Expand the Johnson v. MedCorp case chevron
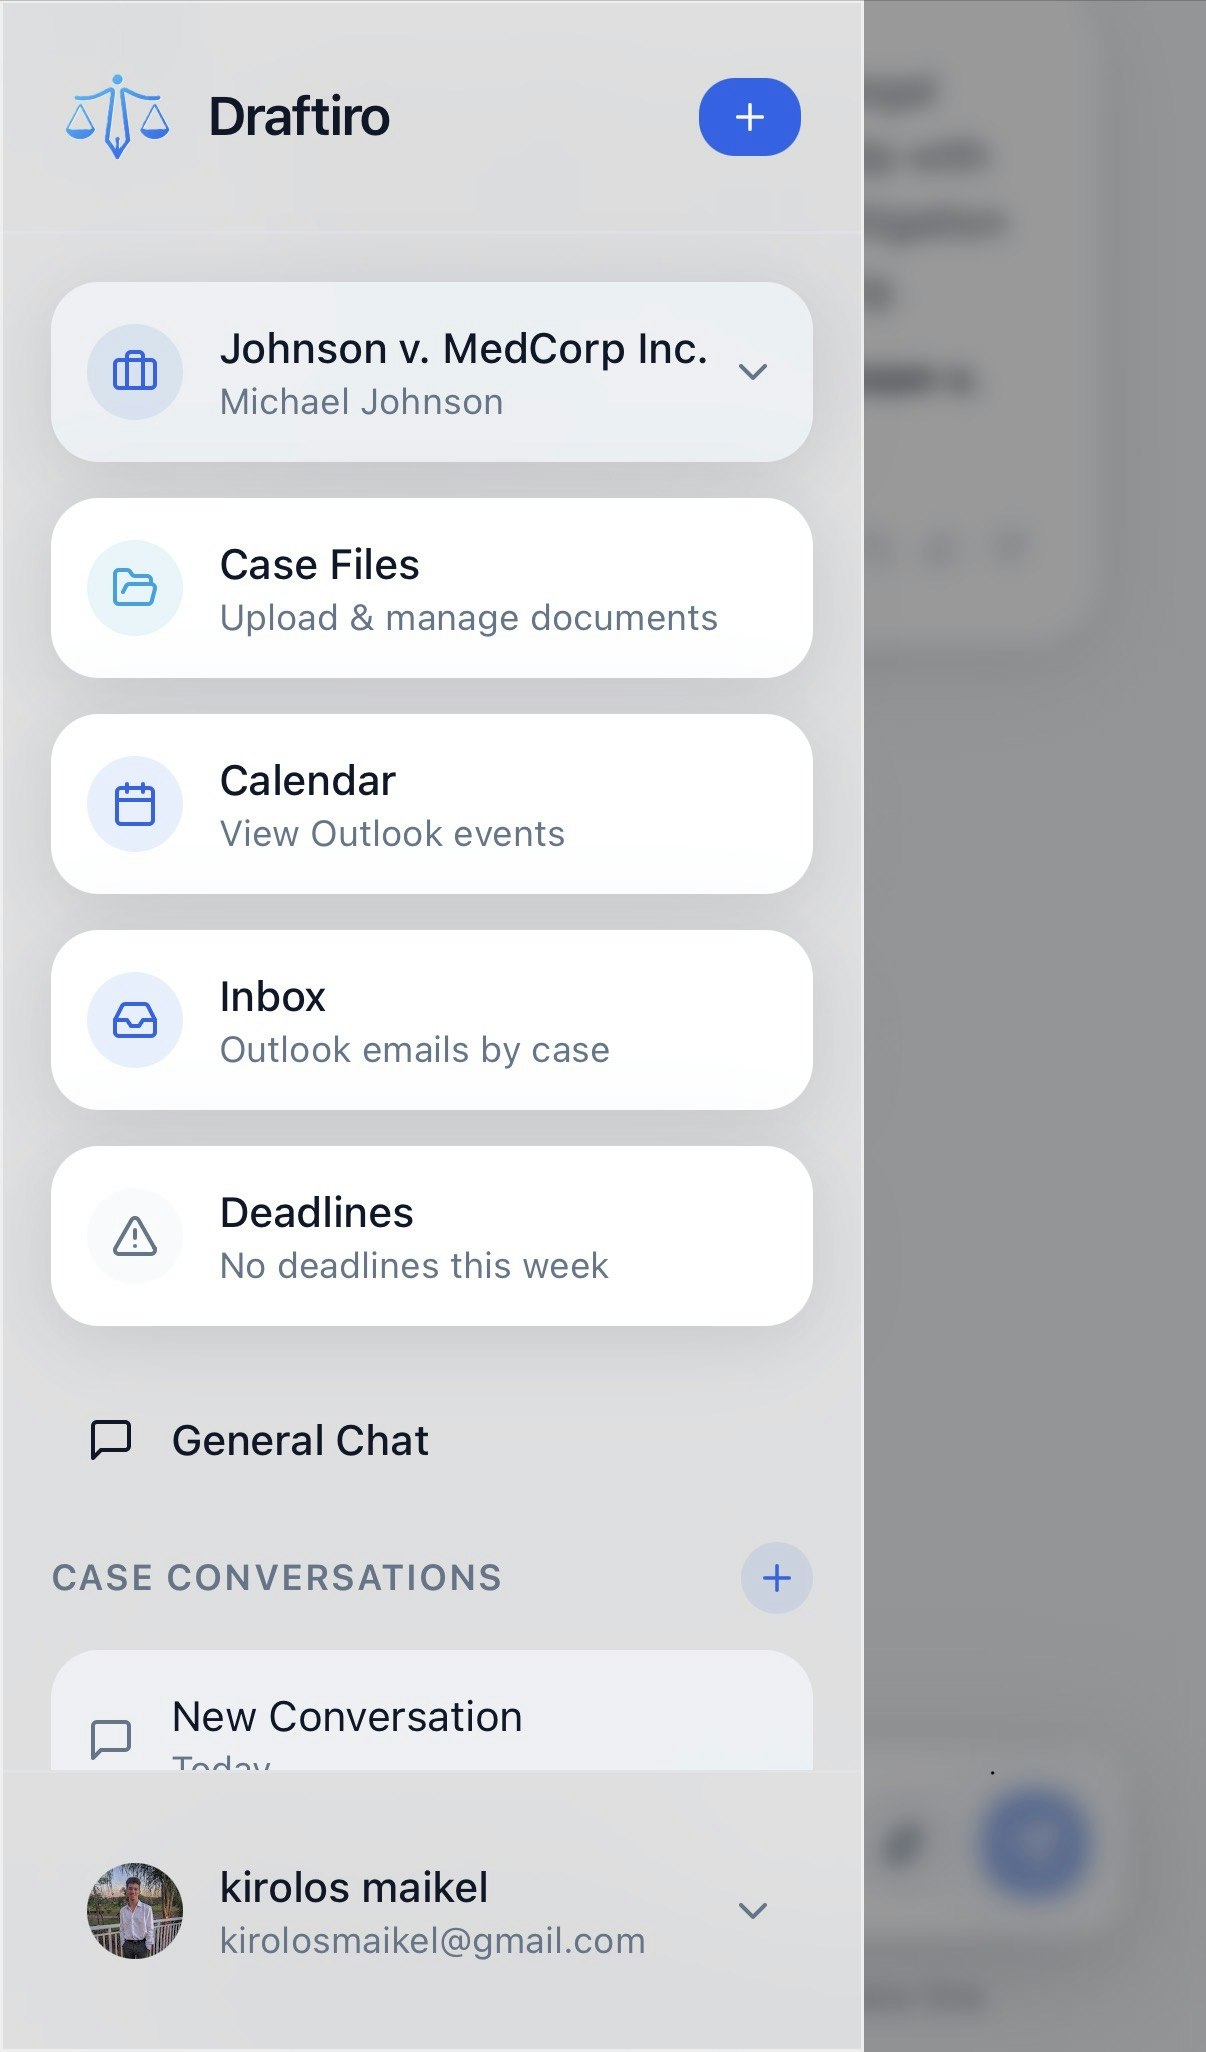The height and width of the screenshot is (2052, 1206). 752,372
